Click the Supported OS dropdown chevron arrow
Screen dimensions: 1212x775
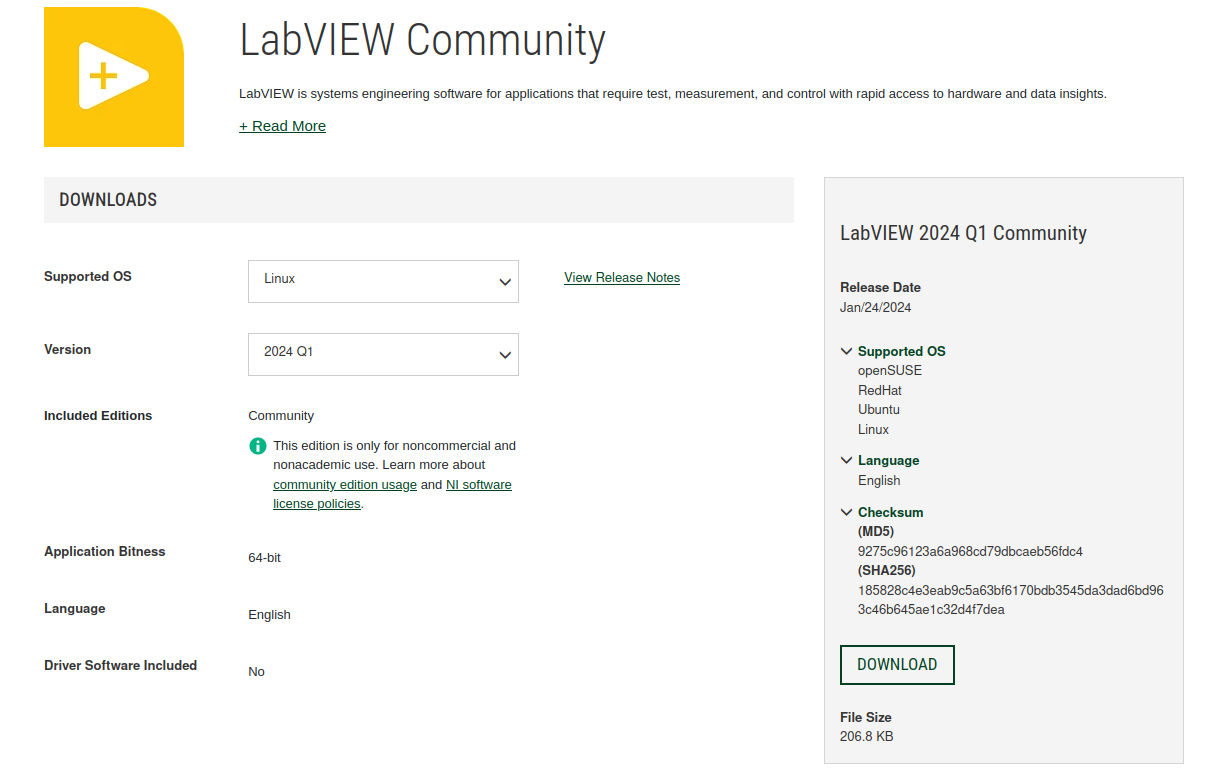click(x=505, y=282)
